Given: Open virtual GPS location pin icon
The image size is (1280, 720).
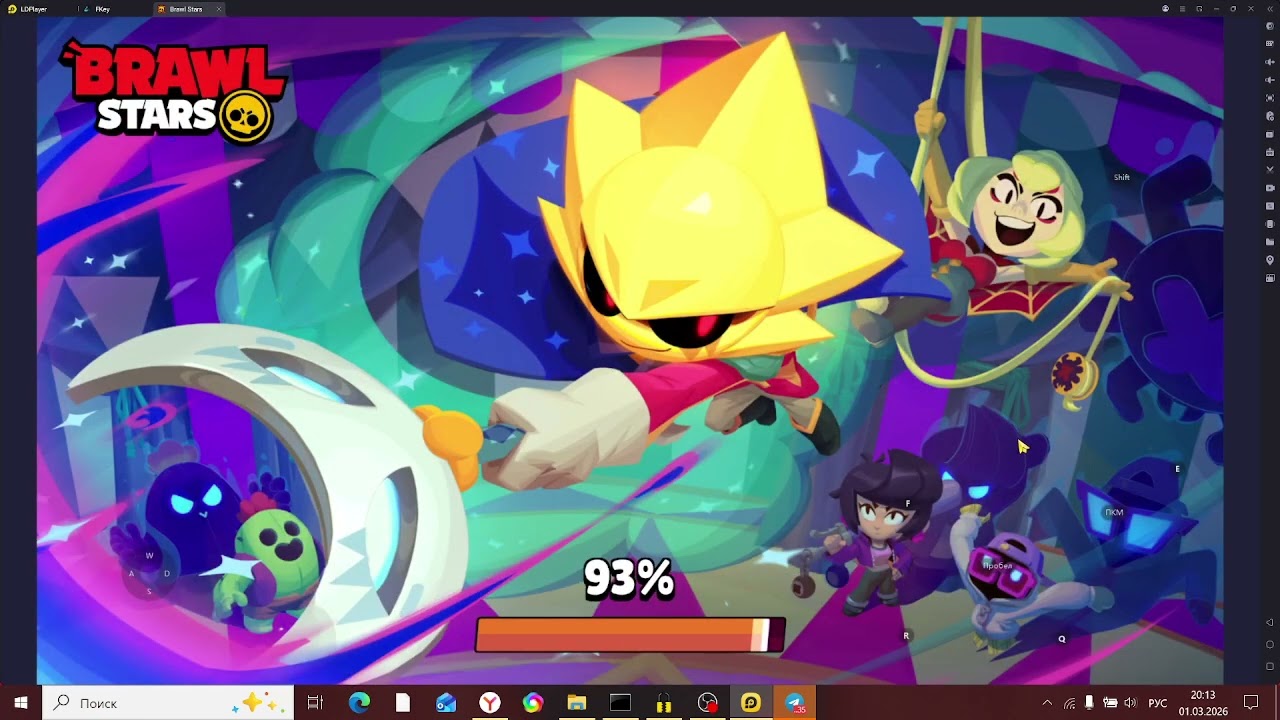Looking at the screenshot, I should (1270, 260).
